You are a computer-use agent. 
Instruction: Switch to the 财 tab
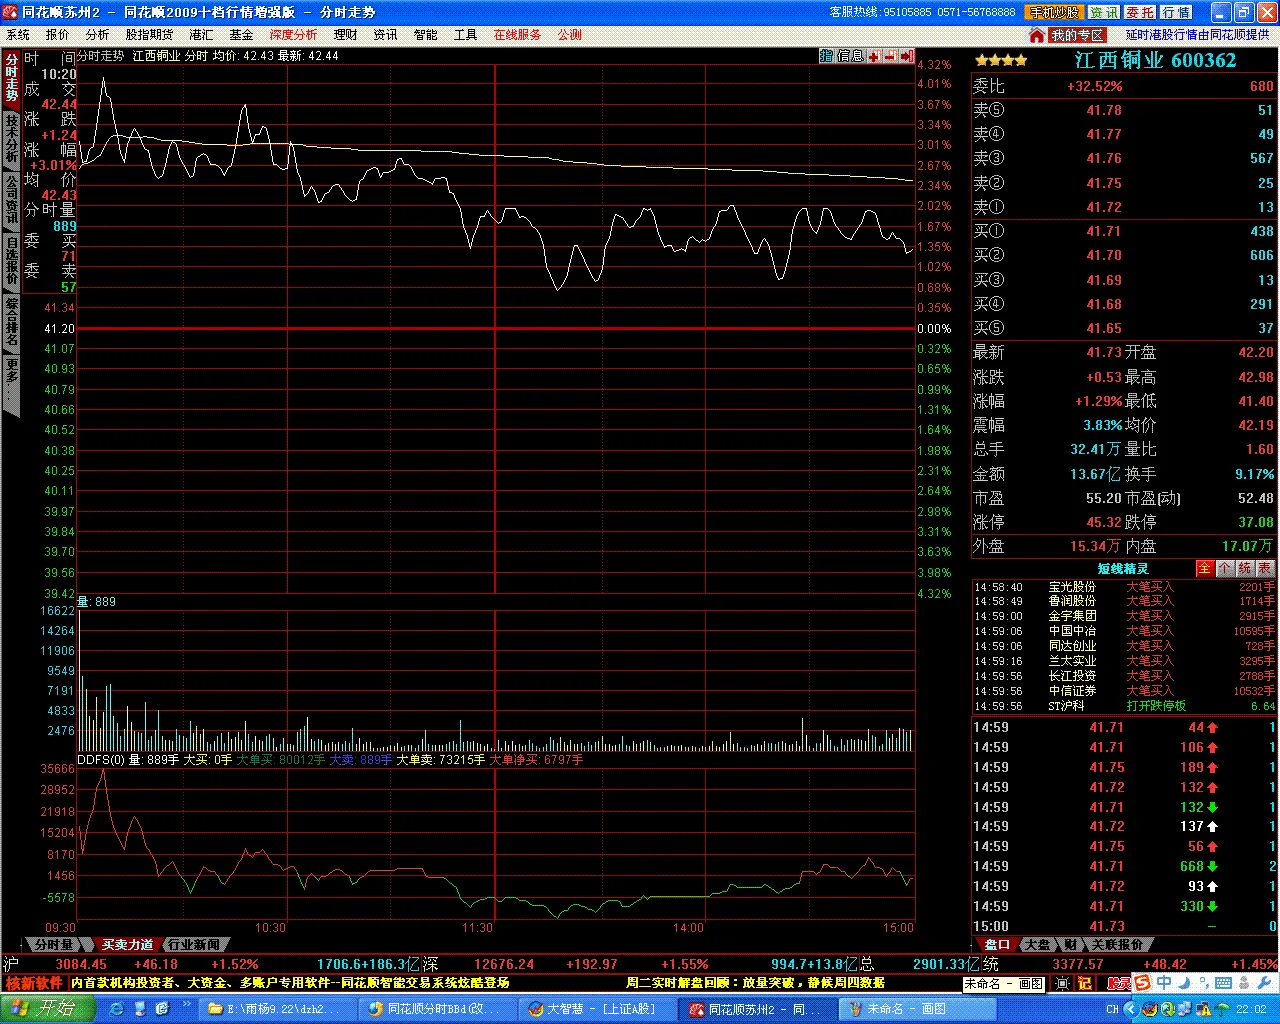pyautogui.click(x=1070, y=944)
